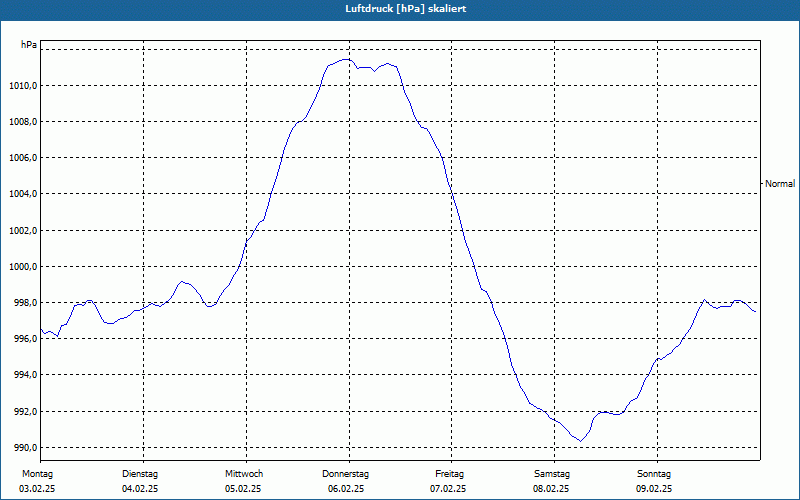Screen dimensions: 800x500
Task: Click the date 07.02.25
Action: pyautogui.click(x=448, y=489)
